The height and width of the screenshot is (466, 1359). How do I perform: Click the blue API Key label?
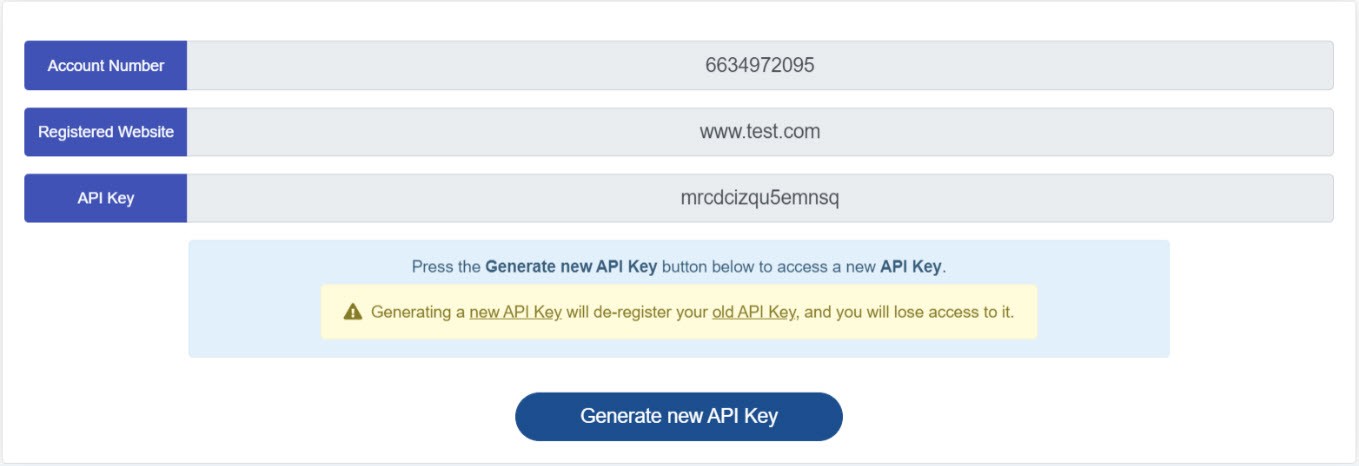coord(106,198)
